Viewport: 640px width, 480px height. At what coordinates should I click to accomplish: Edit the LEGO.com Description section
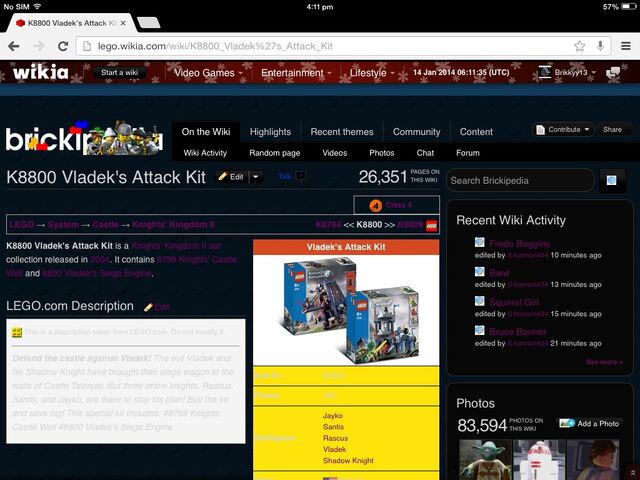pyautogui.click(x=157, y=307)
